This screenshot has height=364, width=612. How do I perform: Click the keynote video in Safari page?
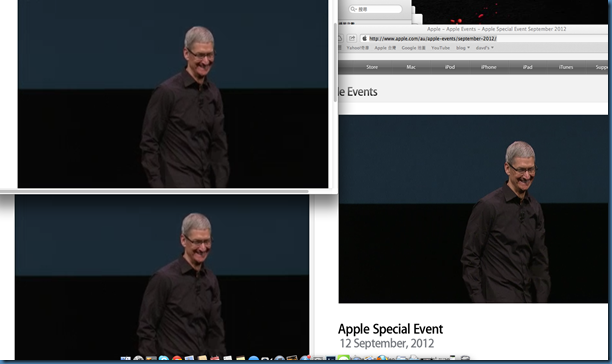[x=473, y=209]
